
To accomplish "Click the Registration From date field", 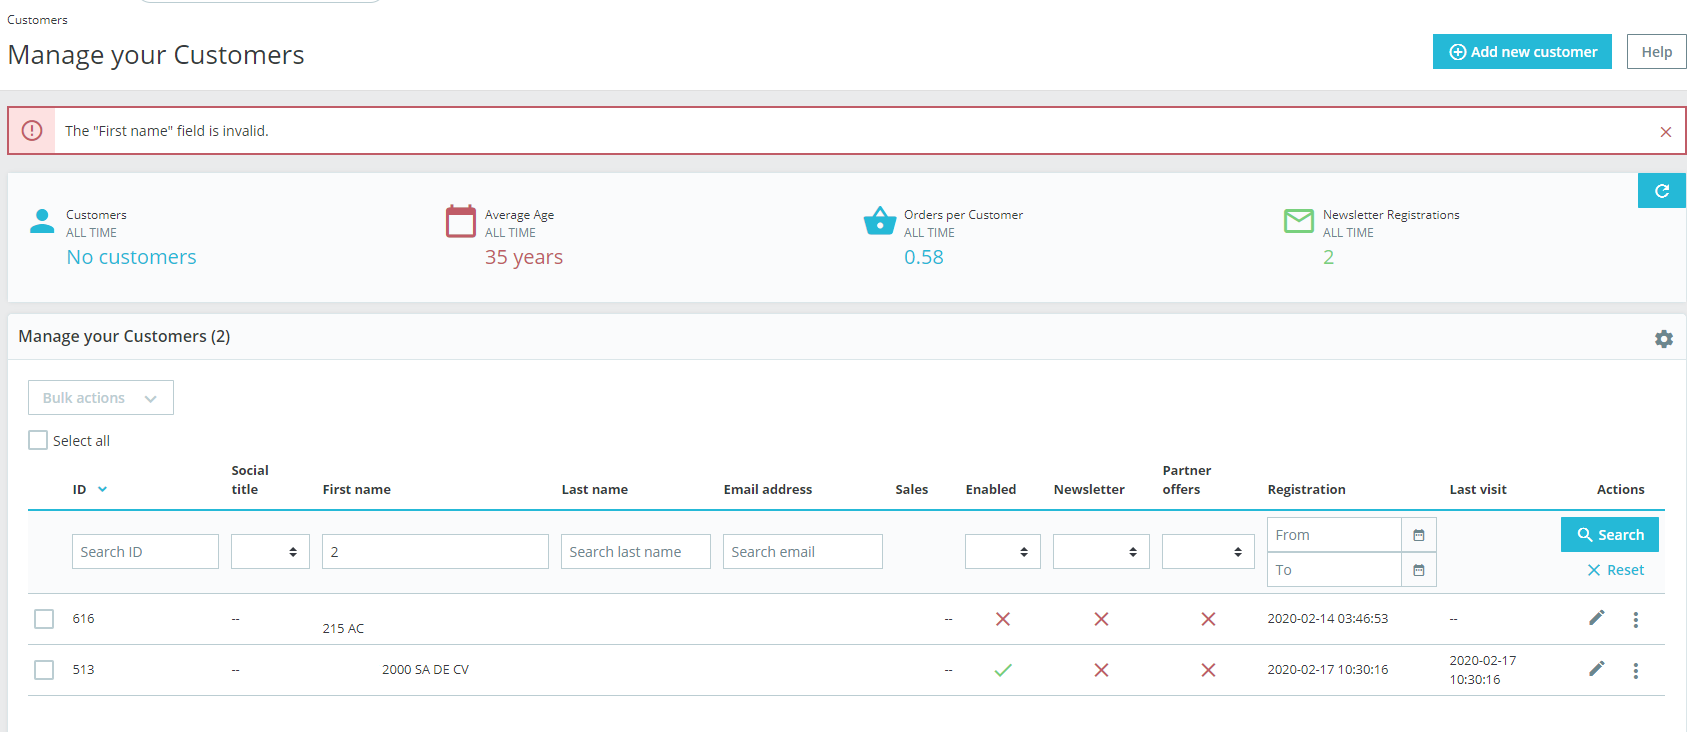I will click(x=1334, y=535).
